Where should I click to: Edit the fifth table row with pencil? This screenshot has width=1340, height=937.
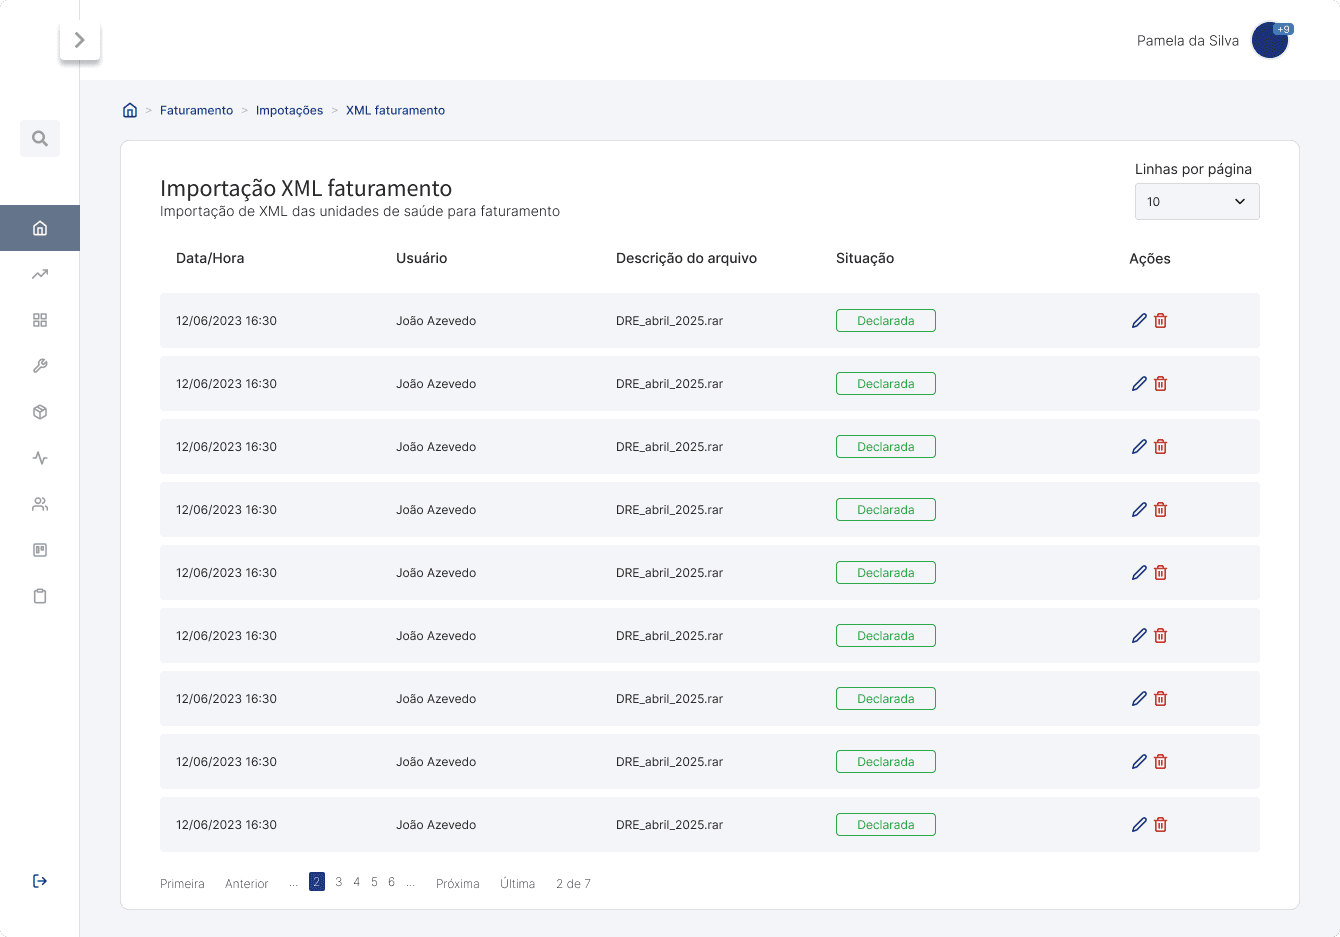(x=1139, y=573)
